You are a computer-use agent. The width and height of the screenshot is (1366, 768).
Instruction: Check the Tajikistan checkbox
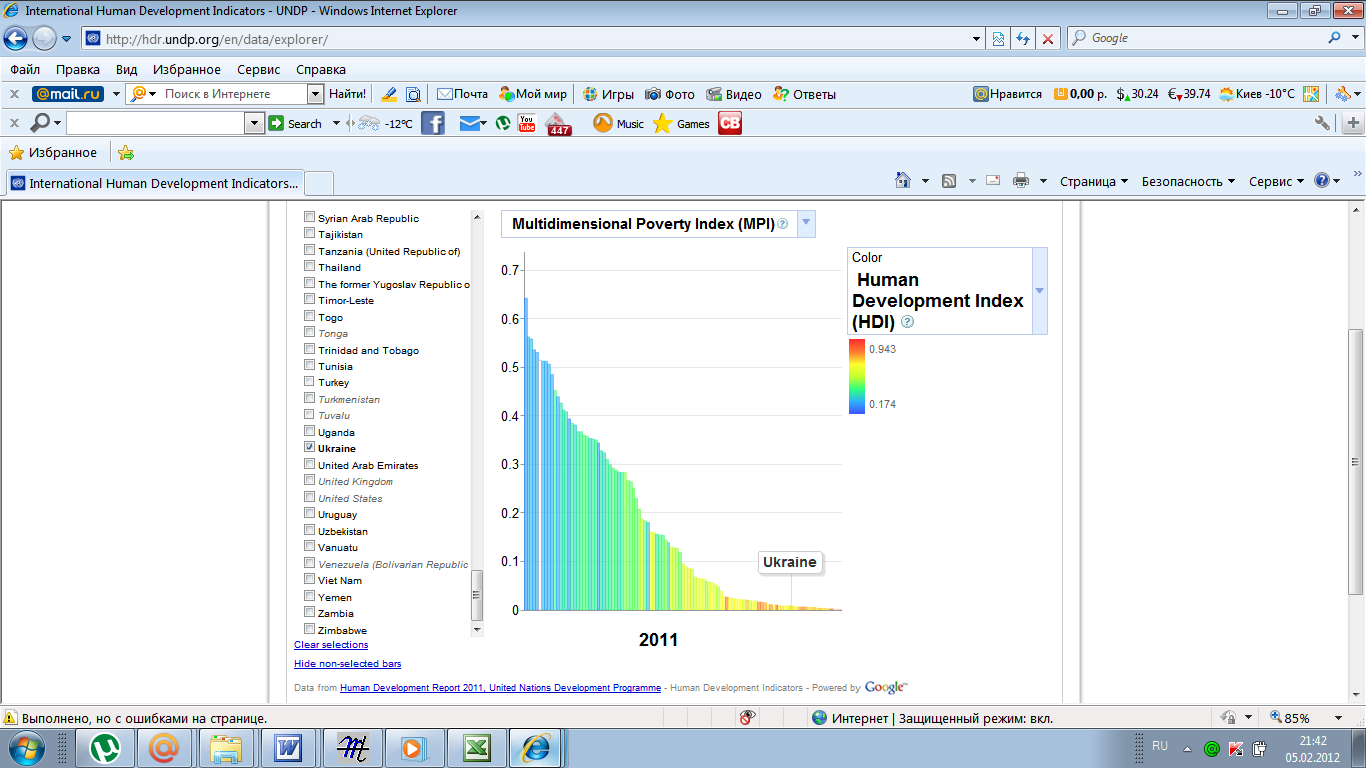pos(310,234)
